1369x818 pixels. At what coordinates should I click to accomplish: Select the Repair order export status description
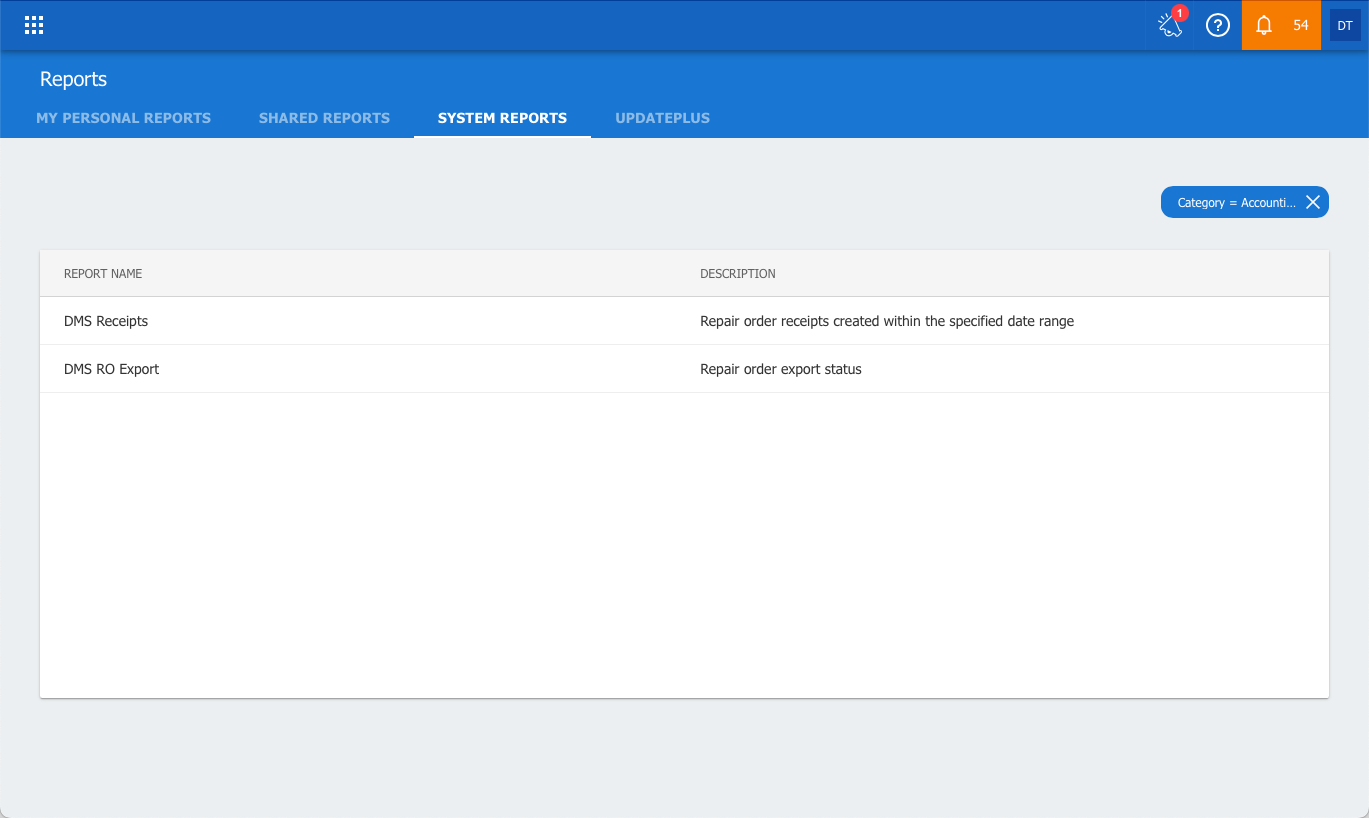[780, 369]
